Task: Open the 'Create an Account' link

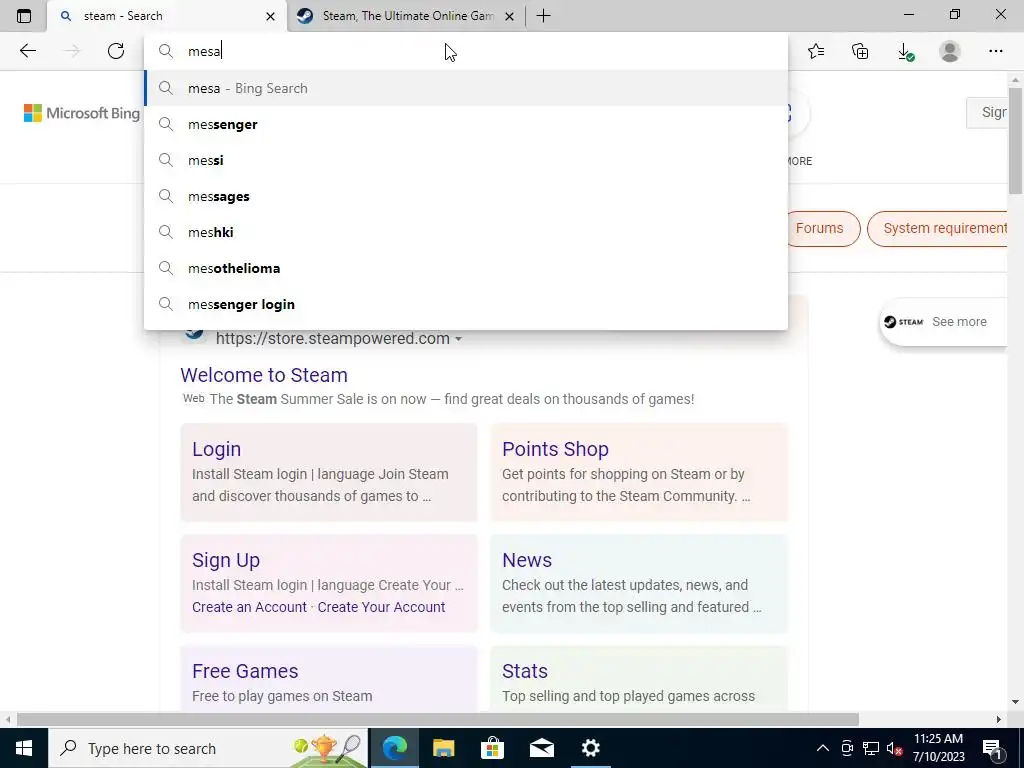Action: coord(249,607)
